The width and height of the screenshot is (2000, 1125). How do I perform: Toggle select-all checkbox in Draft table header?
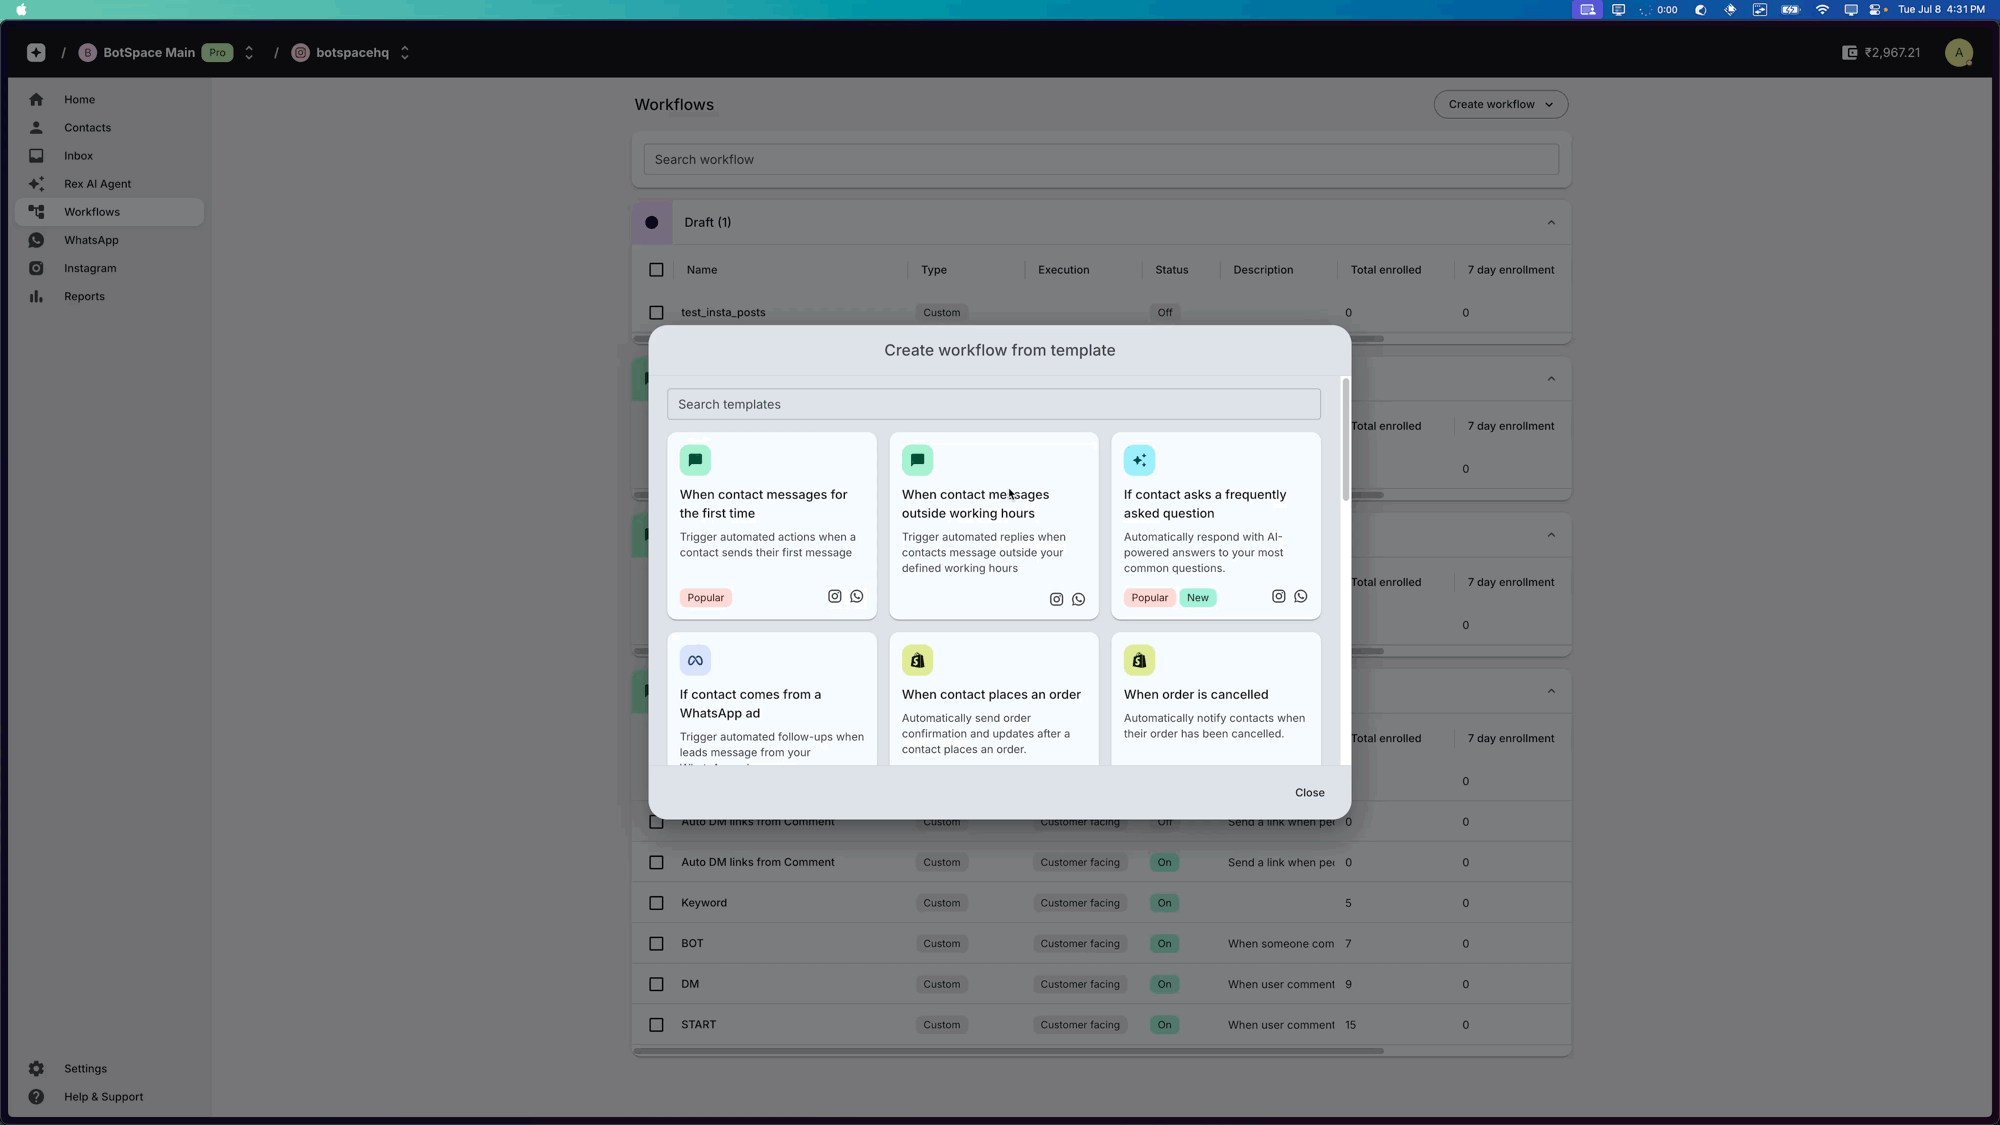[x=656, y=269]
